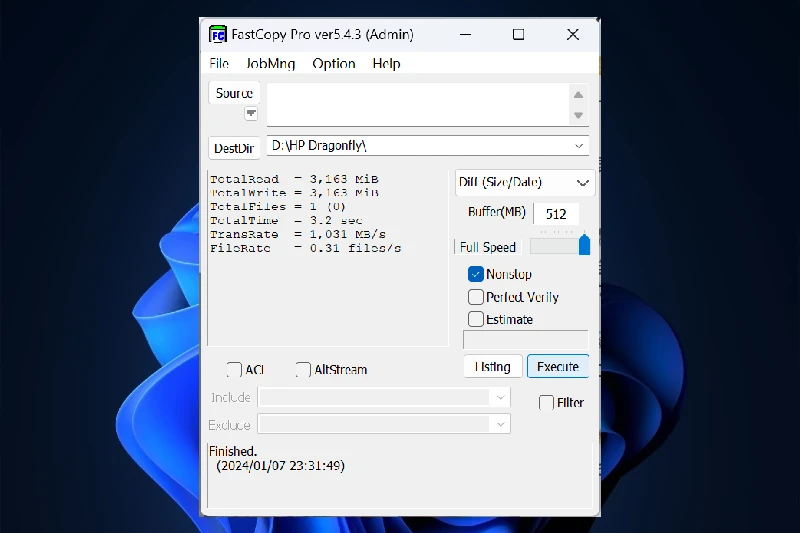
Task: Click the Full Speed slider handle
Action: coord(584,244)
